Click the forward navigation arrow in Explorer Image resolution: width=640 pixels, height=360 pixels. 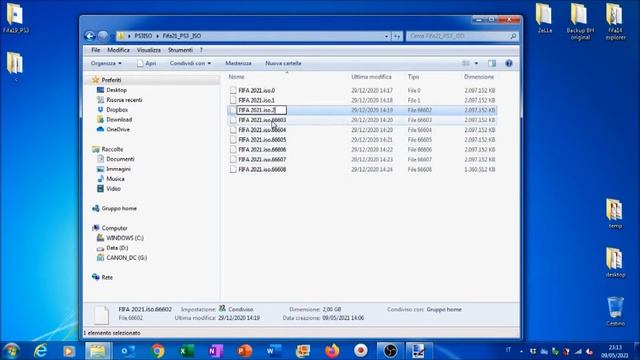103,36
